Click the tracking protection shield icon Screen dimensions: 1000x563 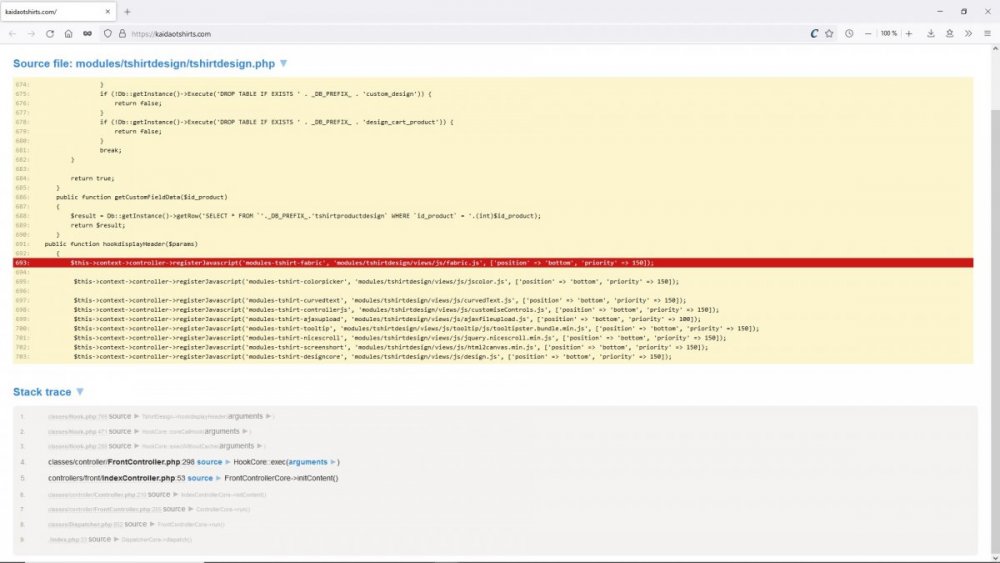pos(108,33)
